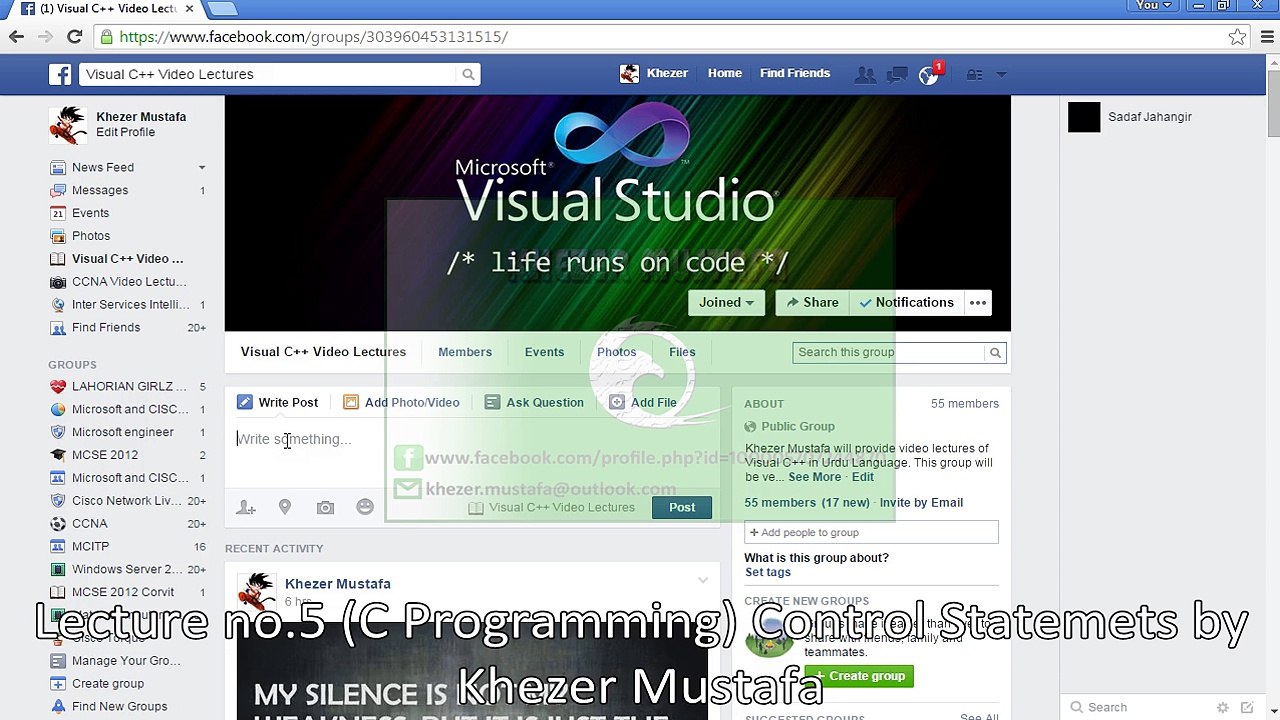
Task: Click the emoji feeling icon in composer
Action: tap(365, 508)
